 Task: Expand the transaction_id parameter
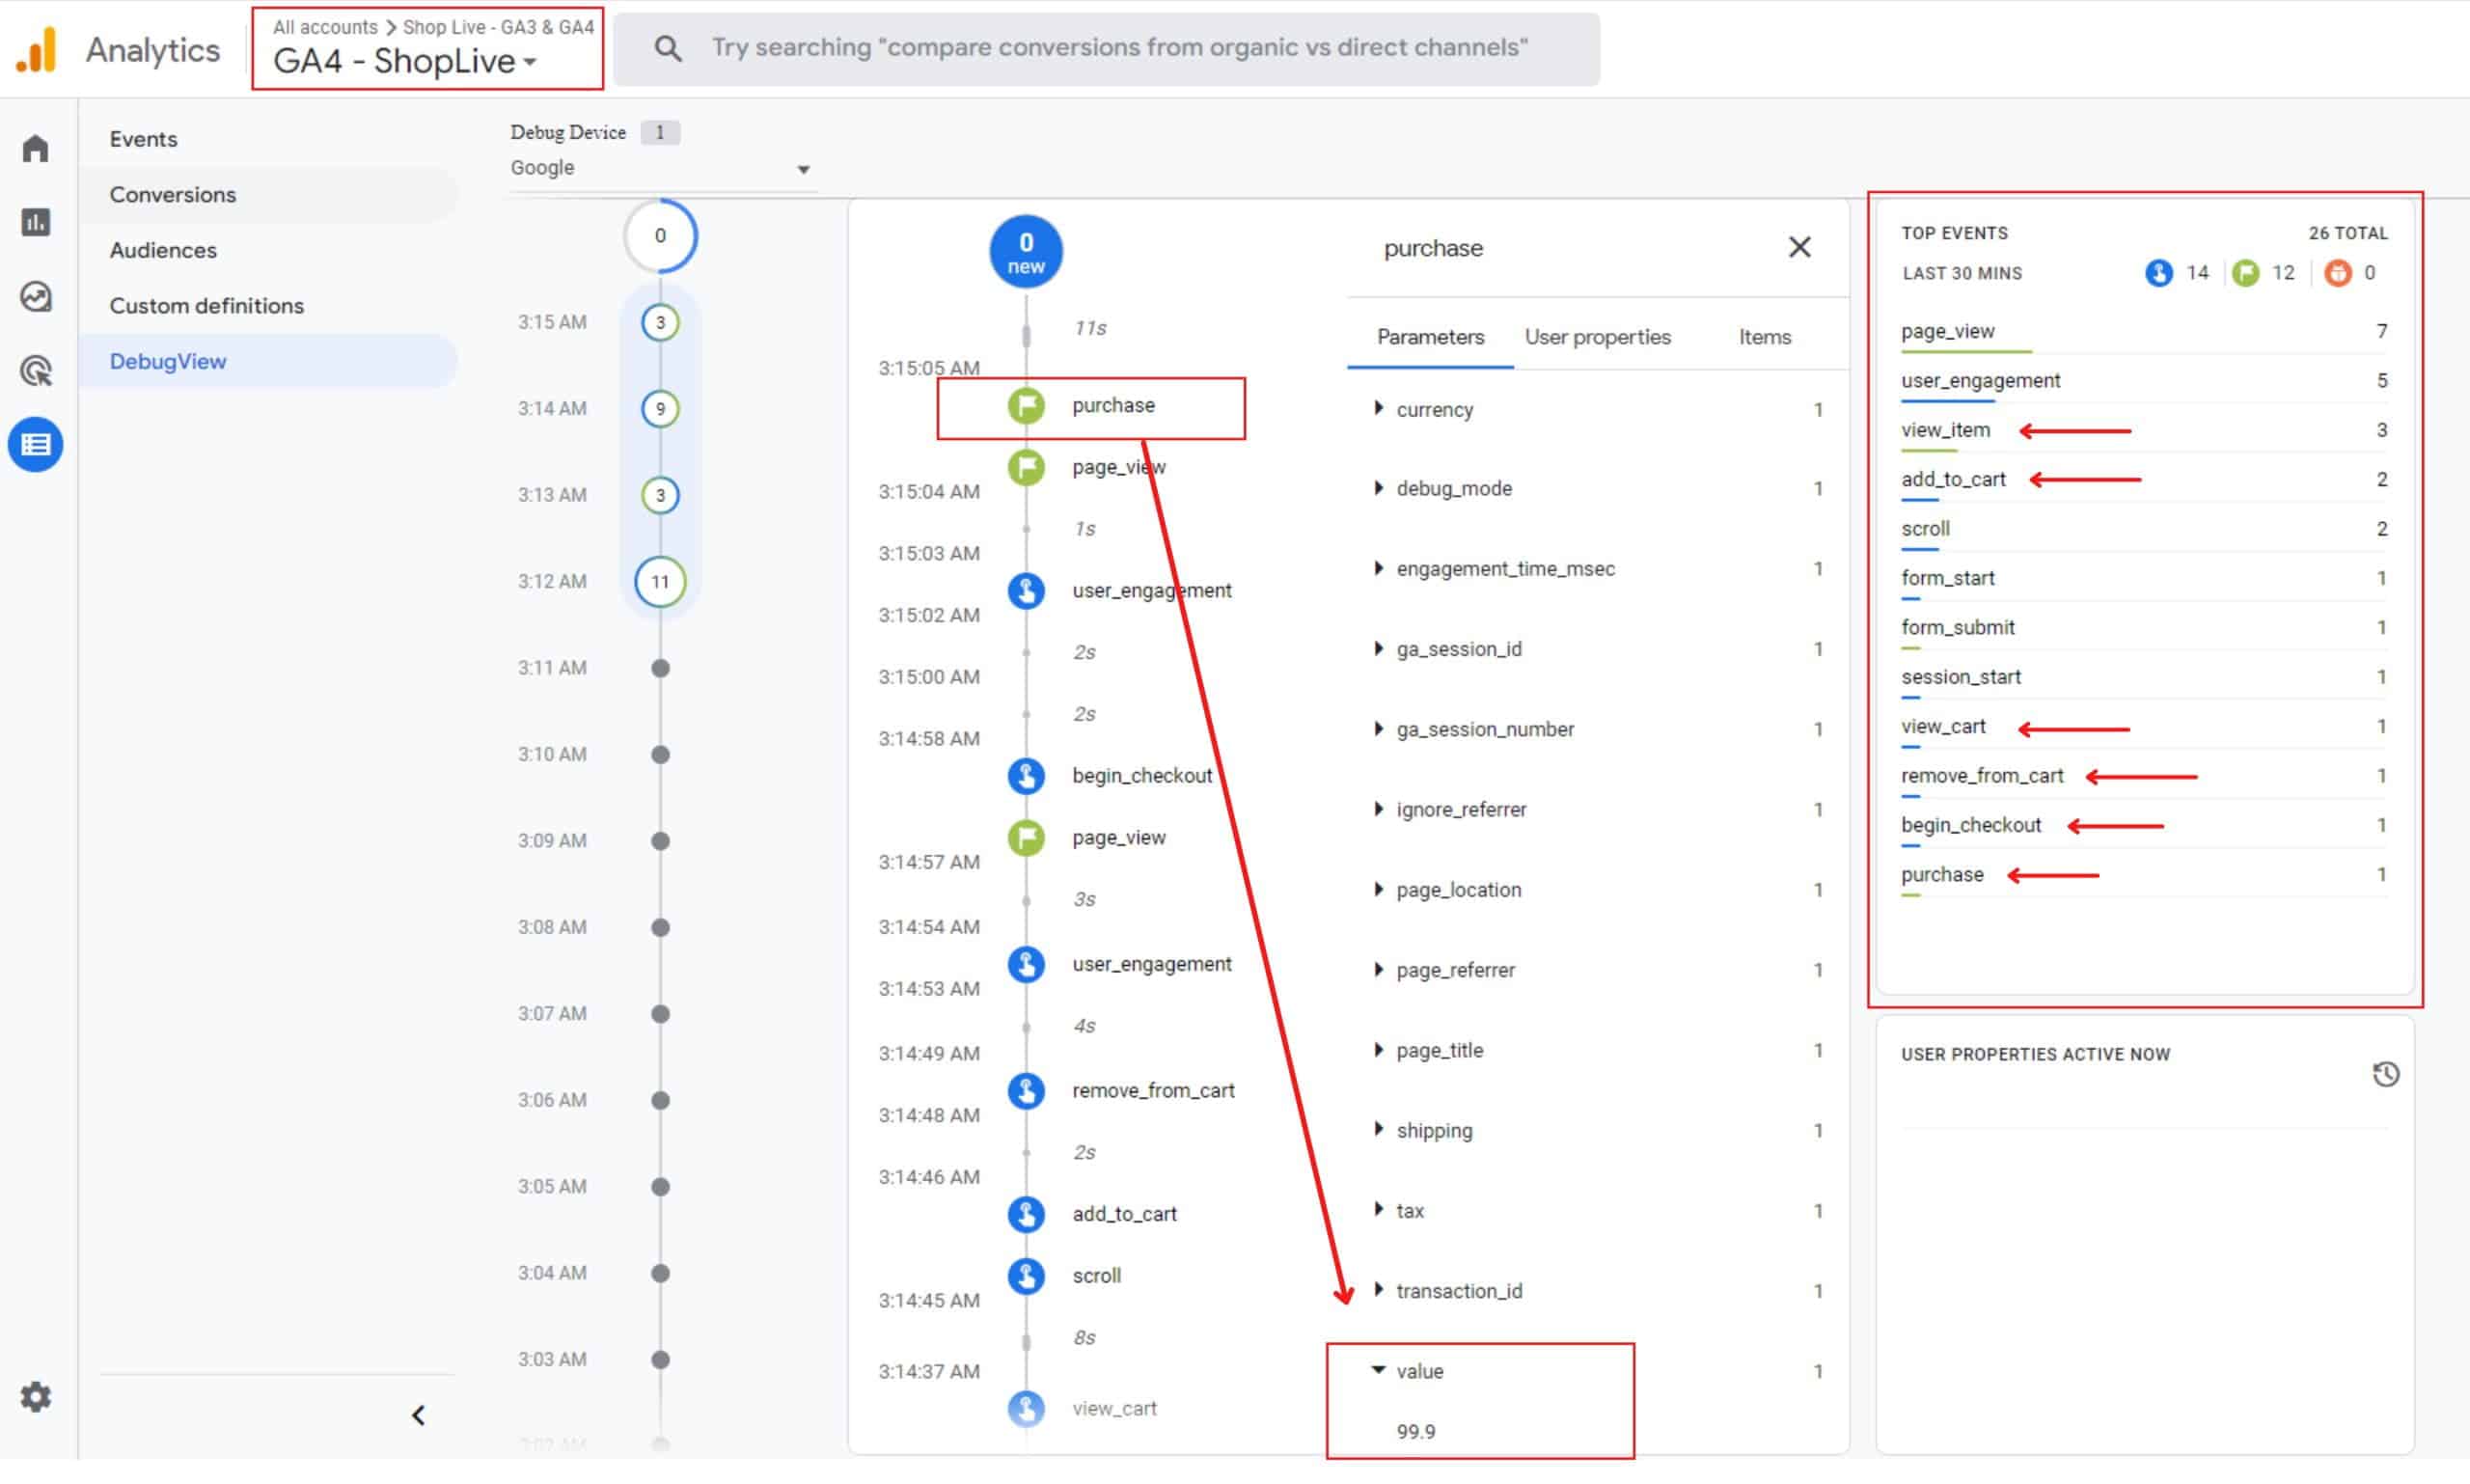click(x=1379, y=1290)
